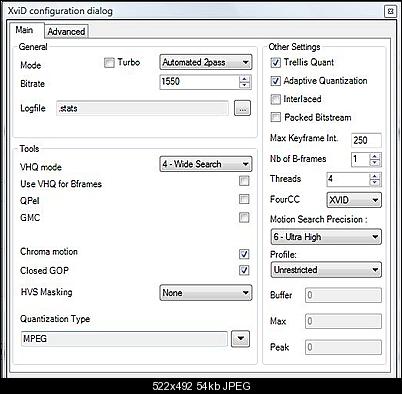Close the XviD configuration dialog

[391, 11]
